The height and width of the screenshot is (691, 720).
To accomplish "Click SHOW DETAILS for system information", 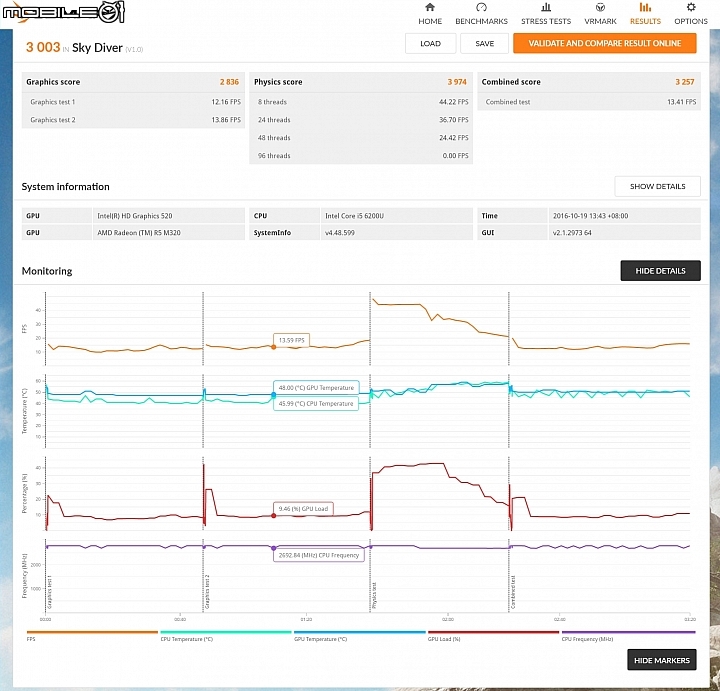I will [x=657, y=186].
